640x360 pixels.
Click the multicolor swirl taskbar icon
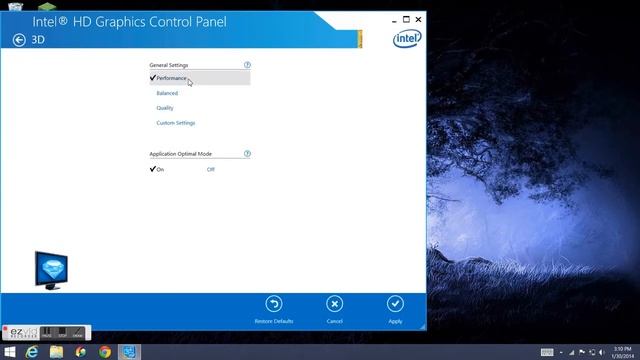point(80,352)
